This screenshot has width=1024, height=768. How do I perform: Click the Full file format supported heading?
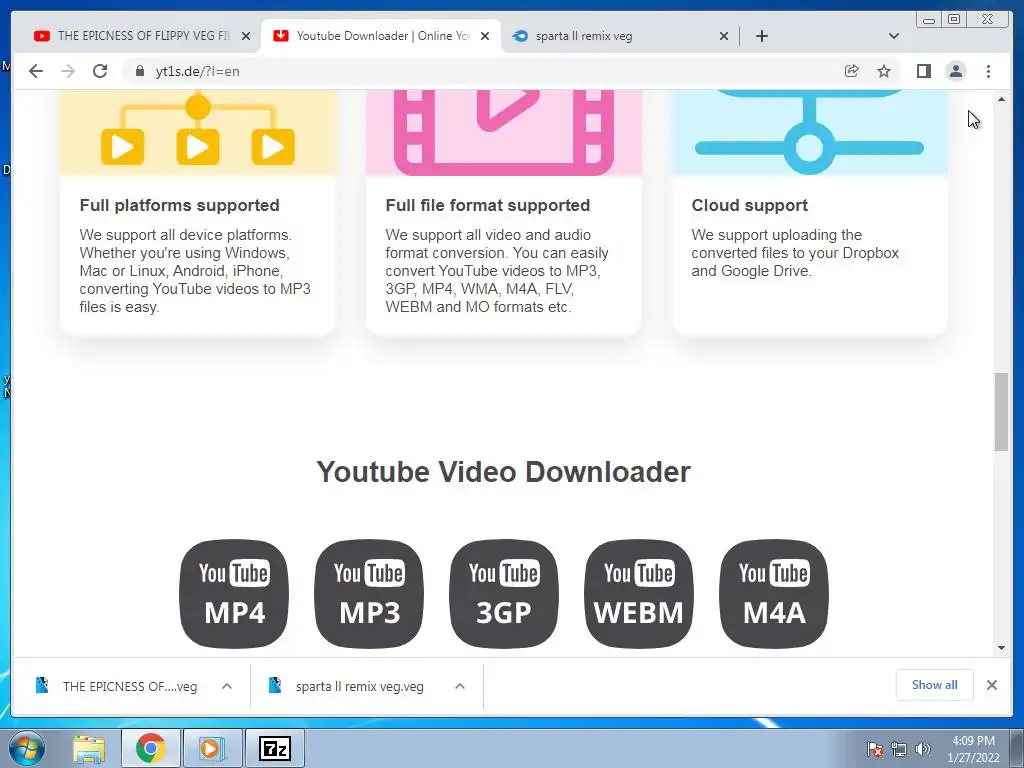coord(488,205)
